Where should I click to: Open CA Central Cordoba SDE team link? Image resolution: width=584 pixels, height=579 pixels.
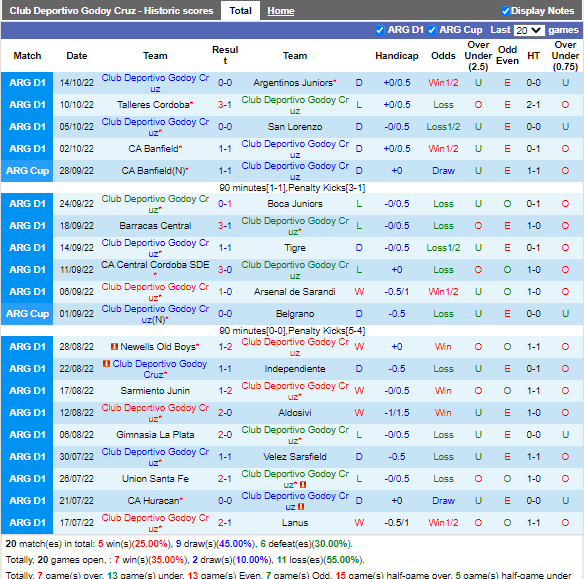click(x=155, y=265)
